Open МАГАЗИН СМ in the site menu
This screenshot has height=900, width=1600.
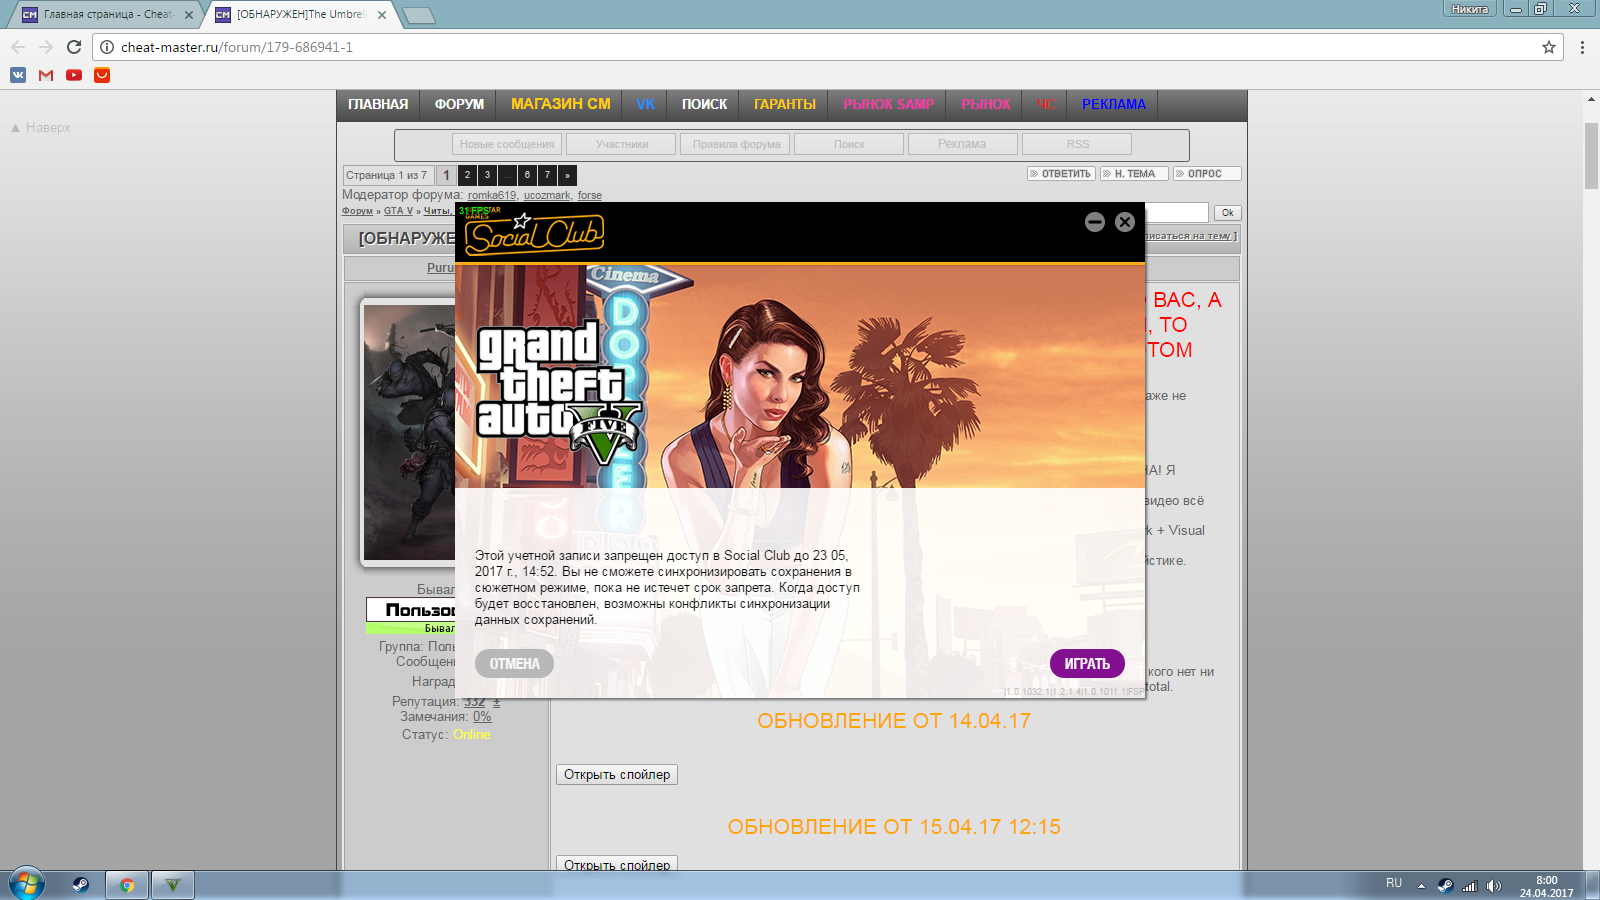tap(560, 104)
